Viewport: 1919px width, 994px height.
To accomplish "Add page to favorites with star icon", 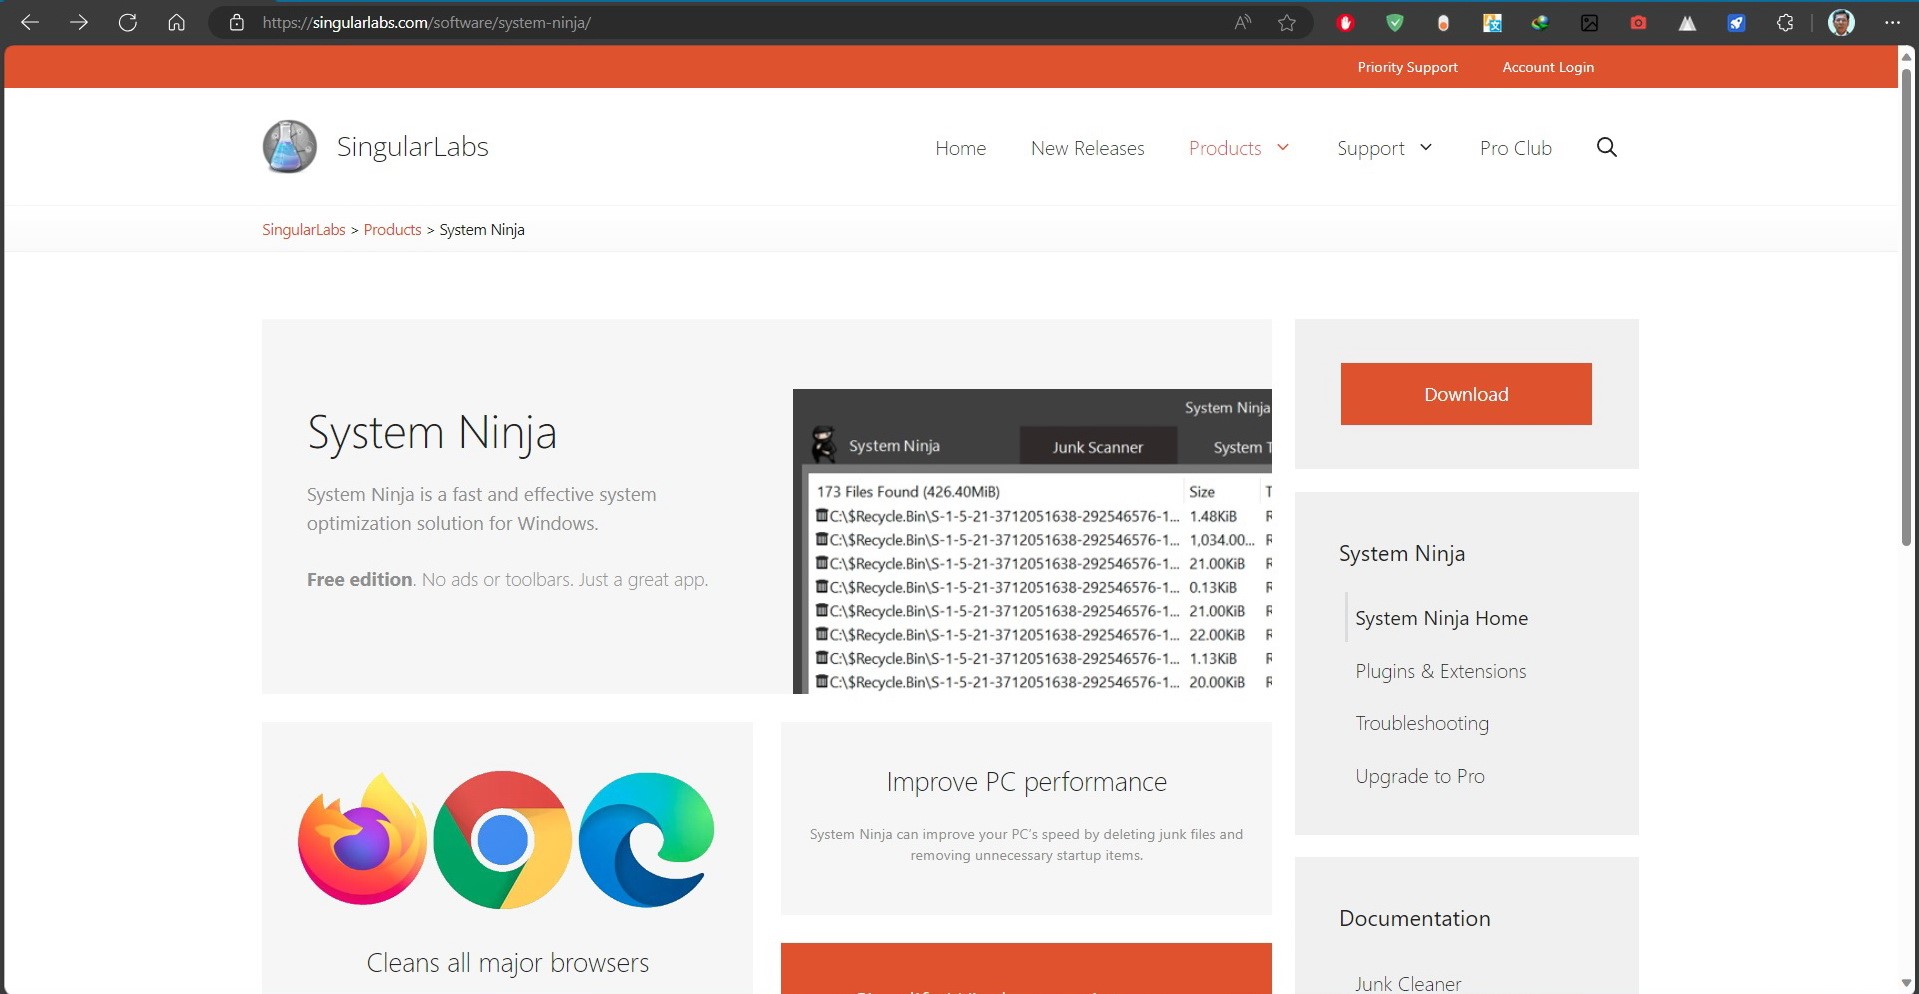I will [1287, 22].
